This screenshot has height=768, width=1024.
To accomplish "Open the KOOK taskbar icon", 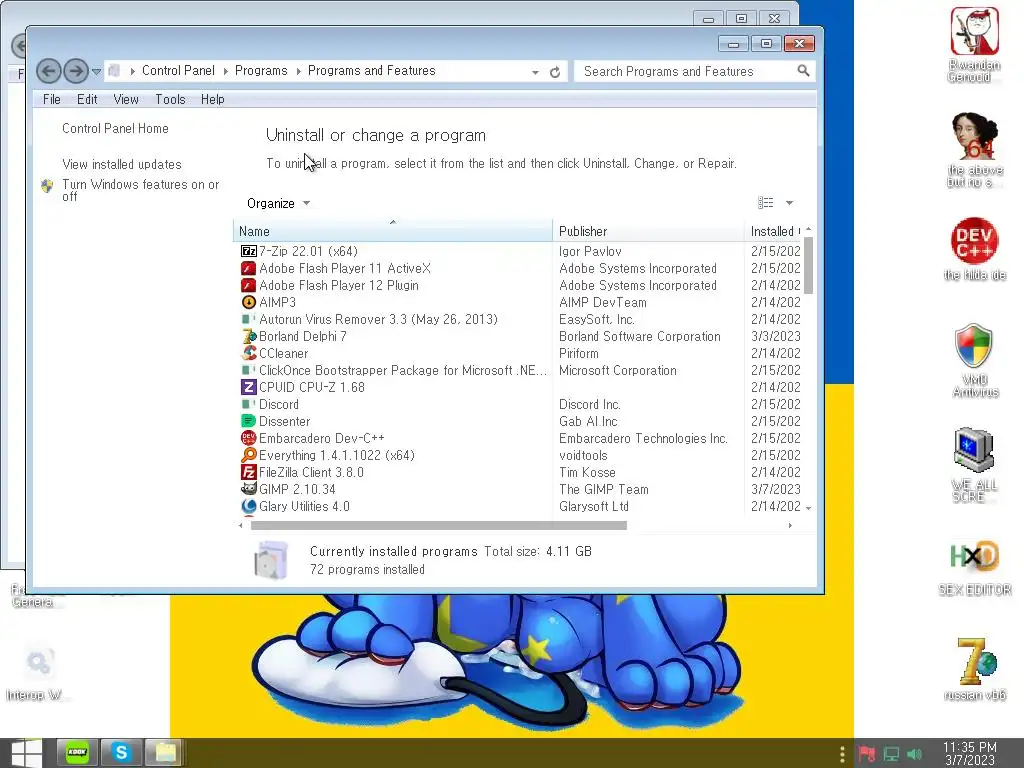I will point(78,753).
